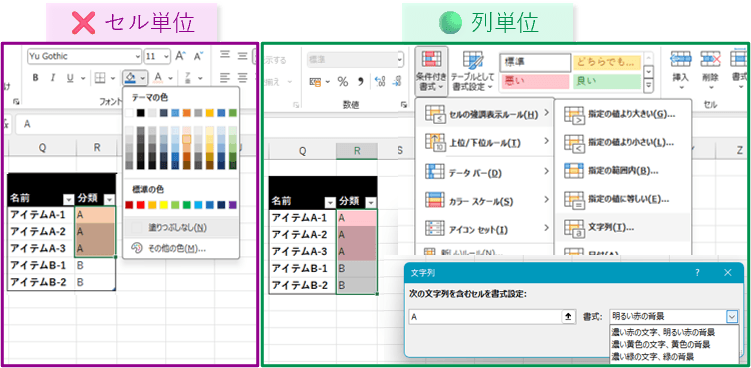751x368 pixels.
Task: Click the help ? icon in 文字列 dialog
Action: [697, 273]
